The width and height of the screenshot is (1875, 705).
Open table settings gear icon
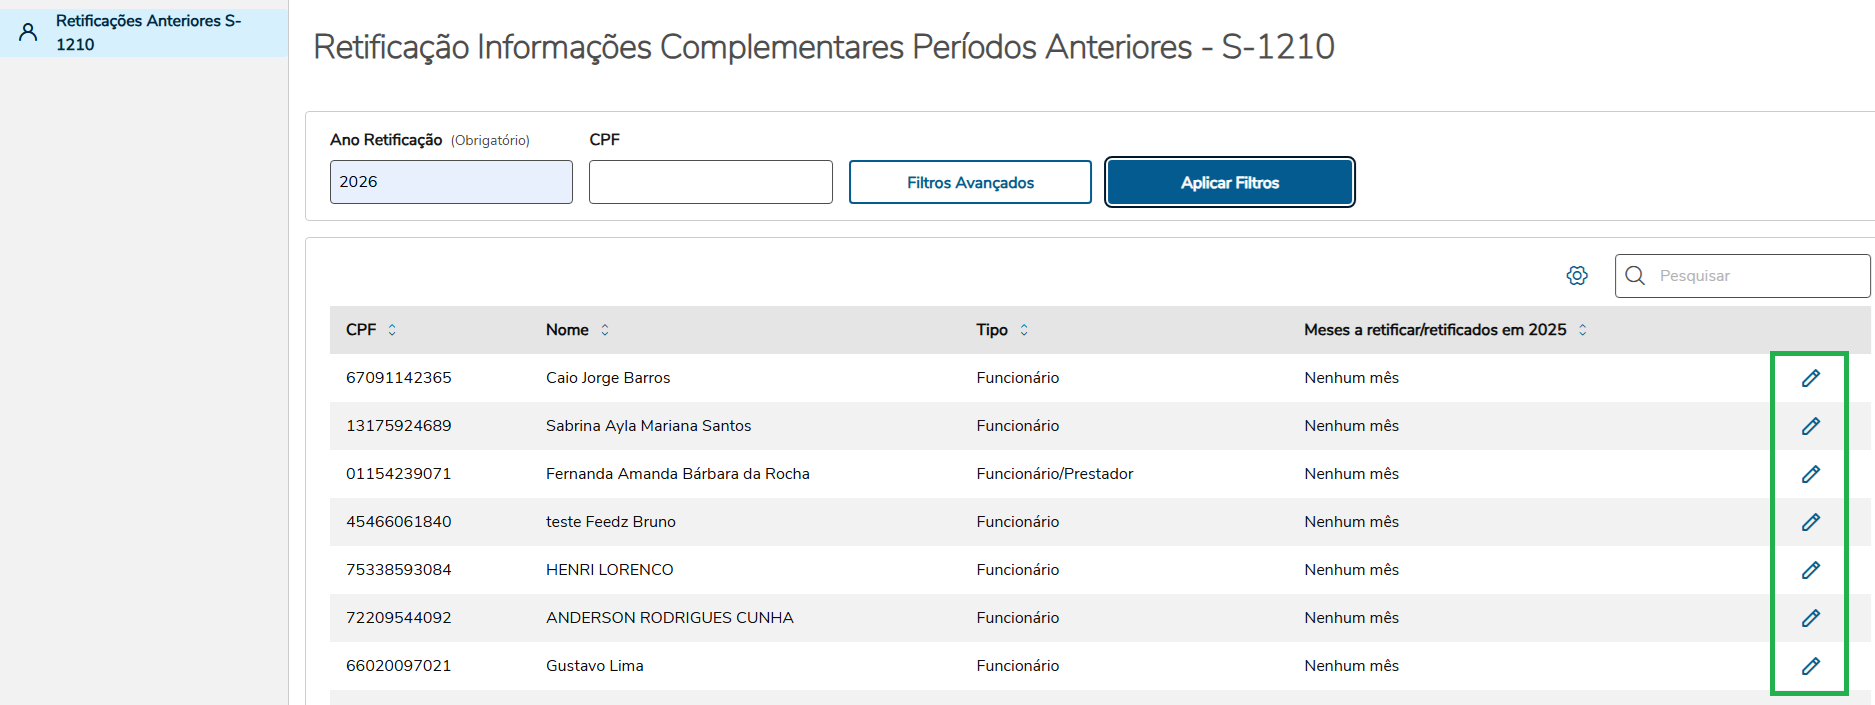pos(1577,276)
